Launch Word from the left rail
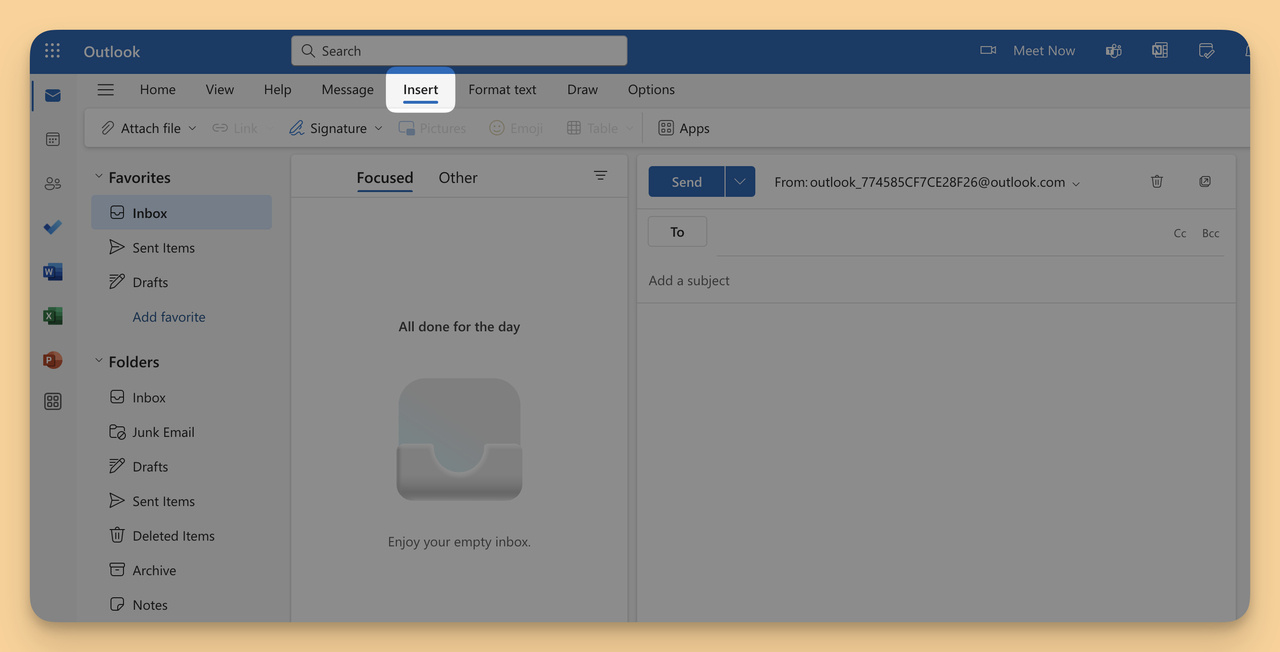The width and height of the screenshot is (1280, 652). (53, 271)
